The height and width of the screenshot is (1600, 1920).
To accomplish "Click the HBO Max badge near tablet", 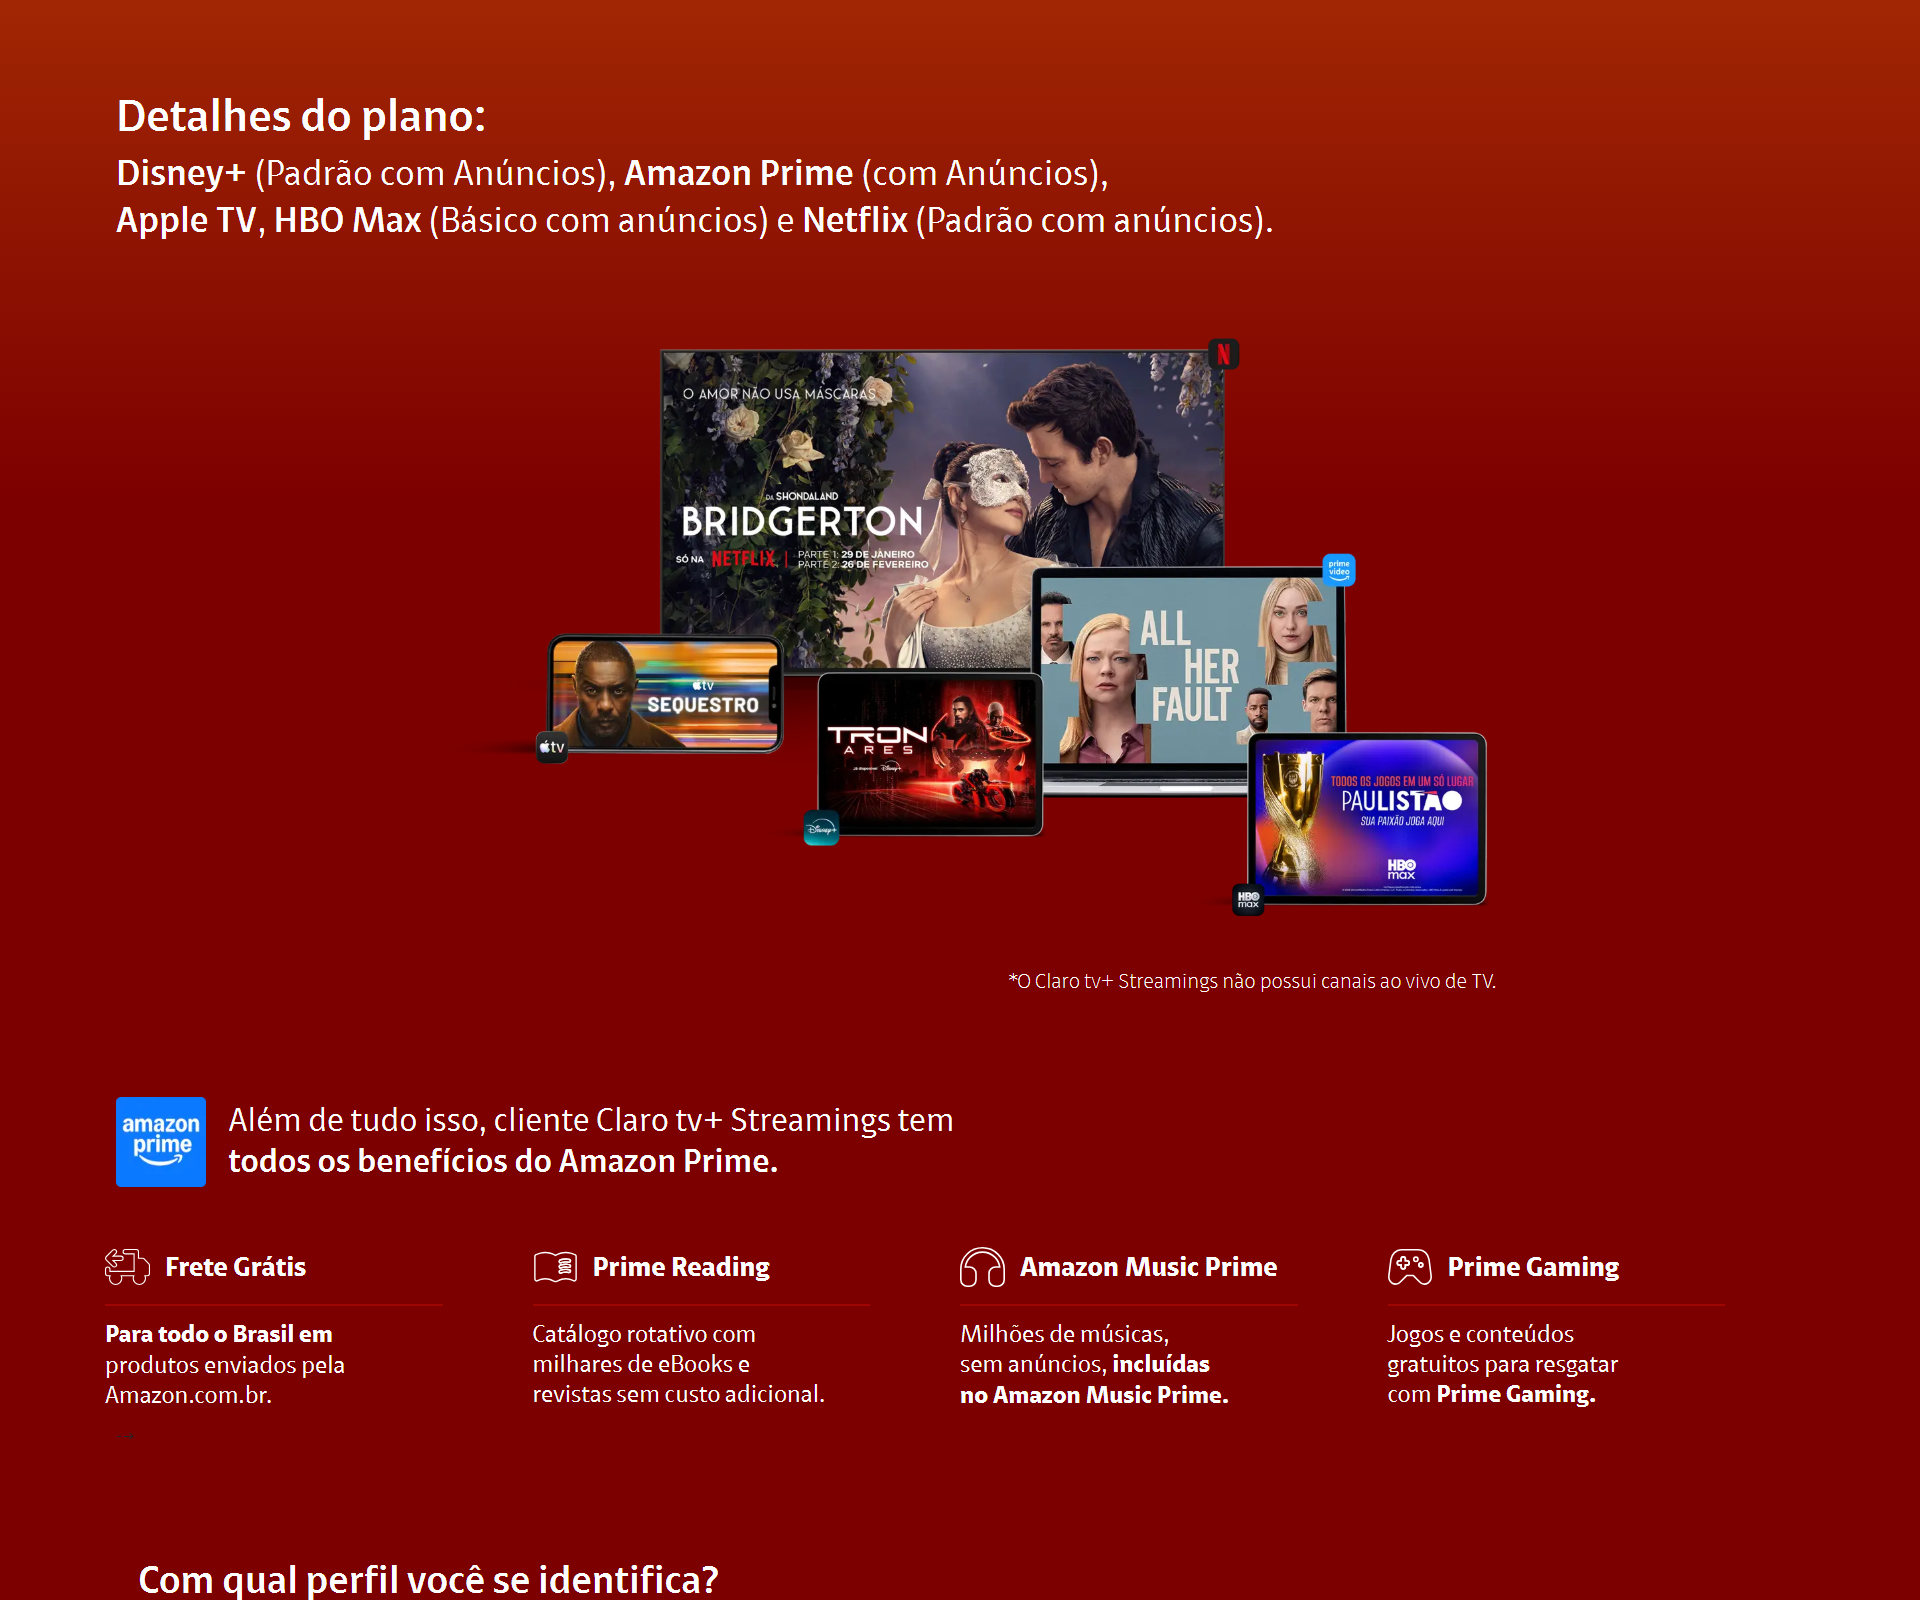I will coord(1248,899).
